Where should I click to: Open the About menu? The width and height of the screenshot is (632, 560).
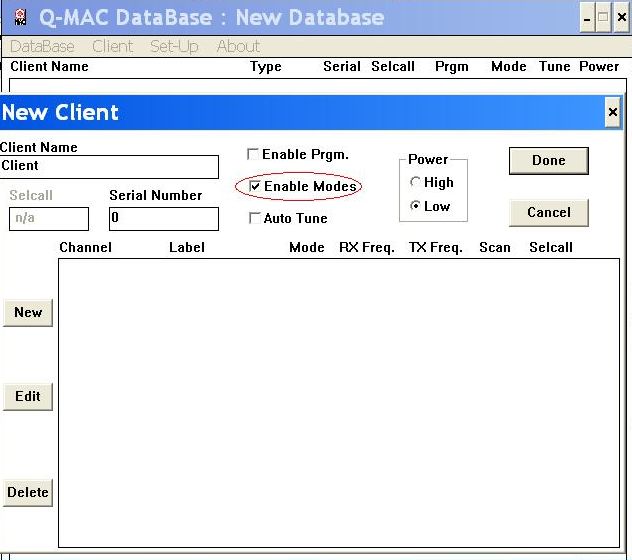point(238,47)
